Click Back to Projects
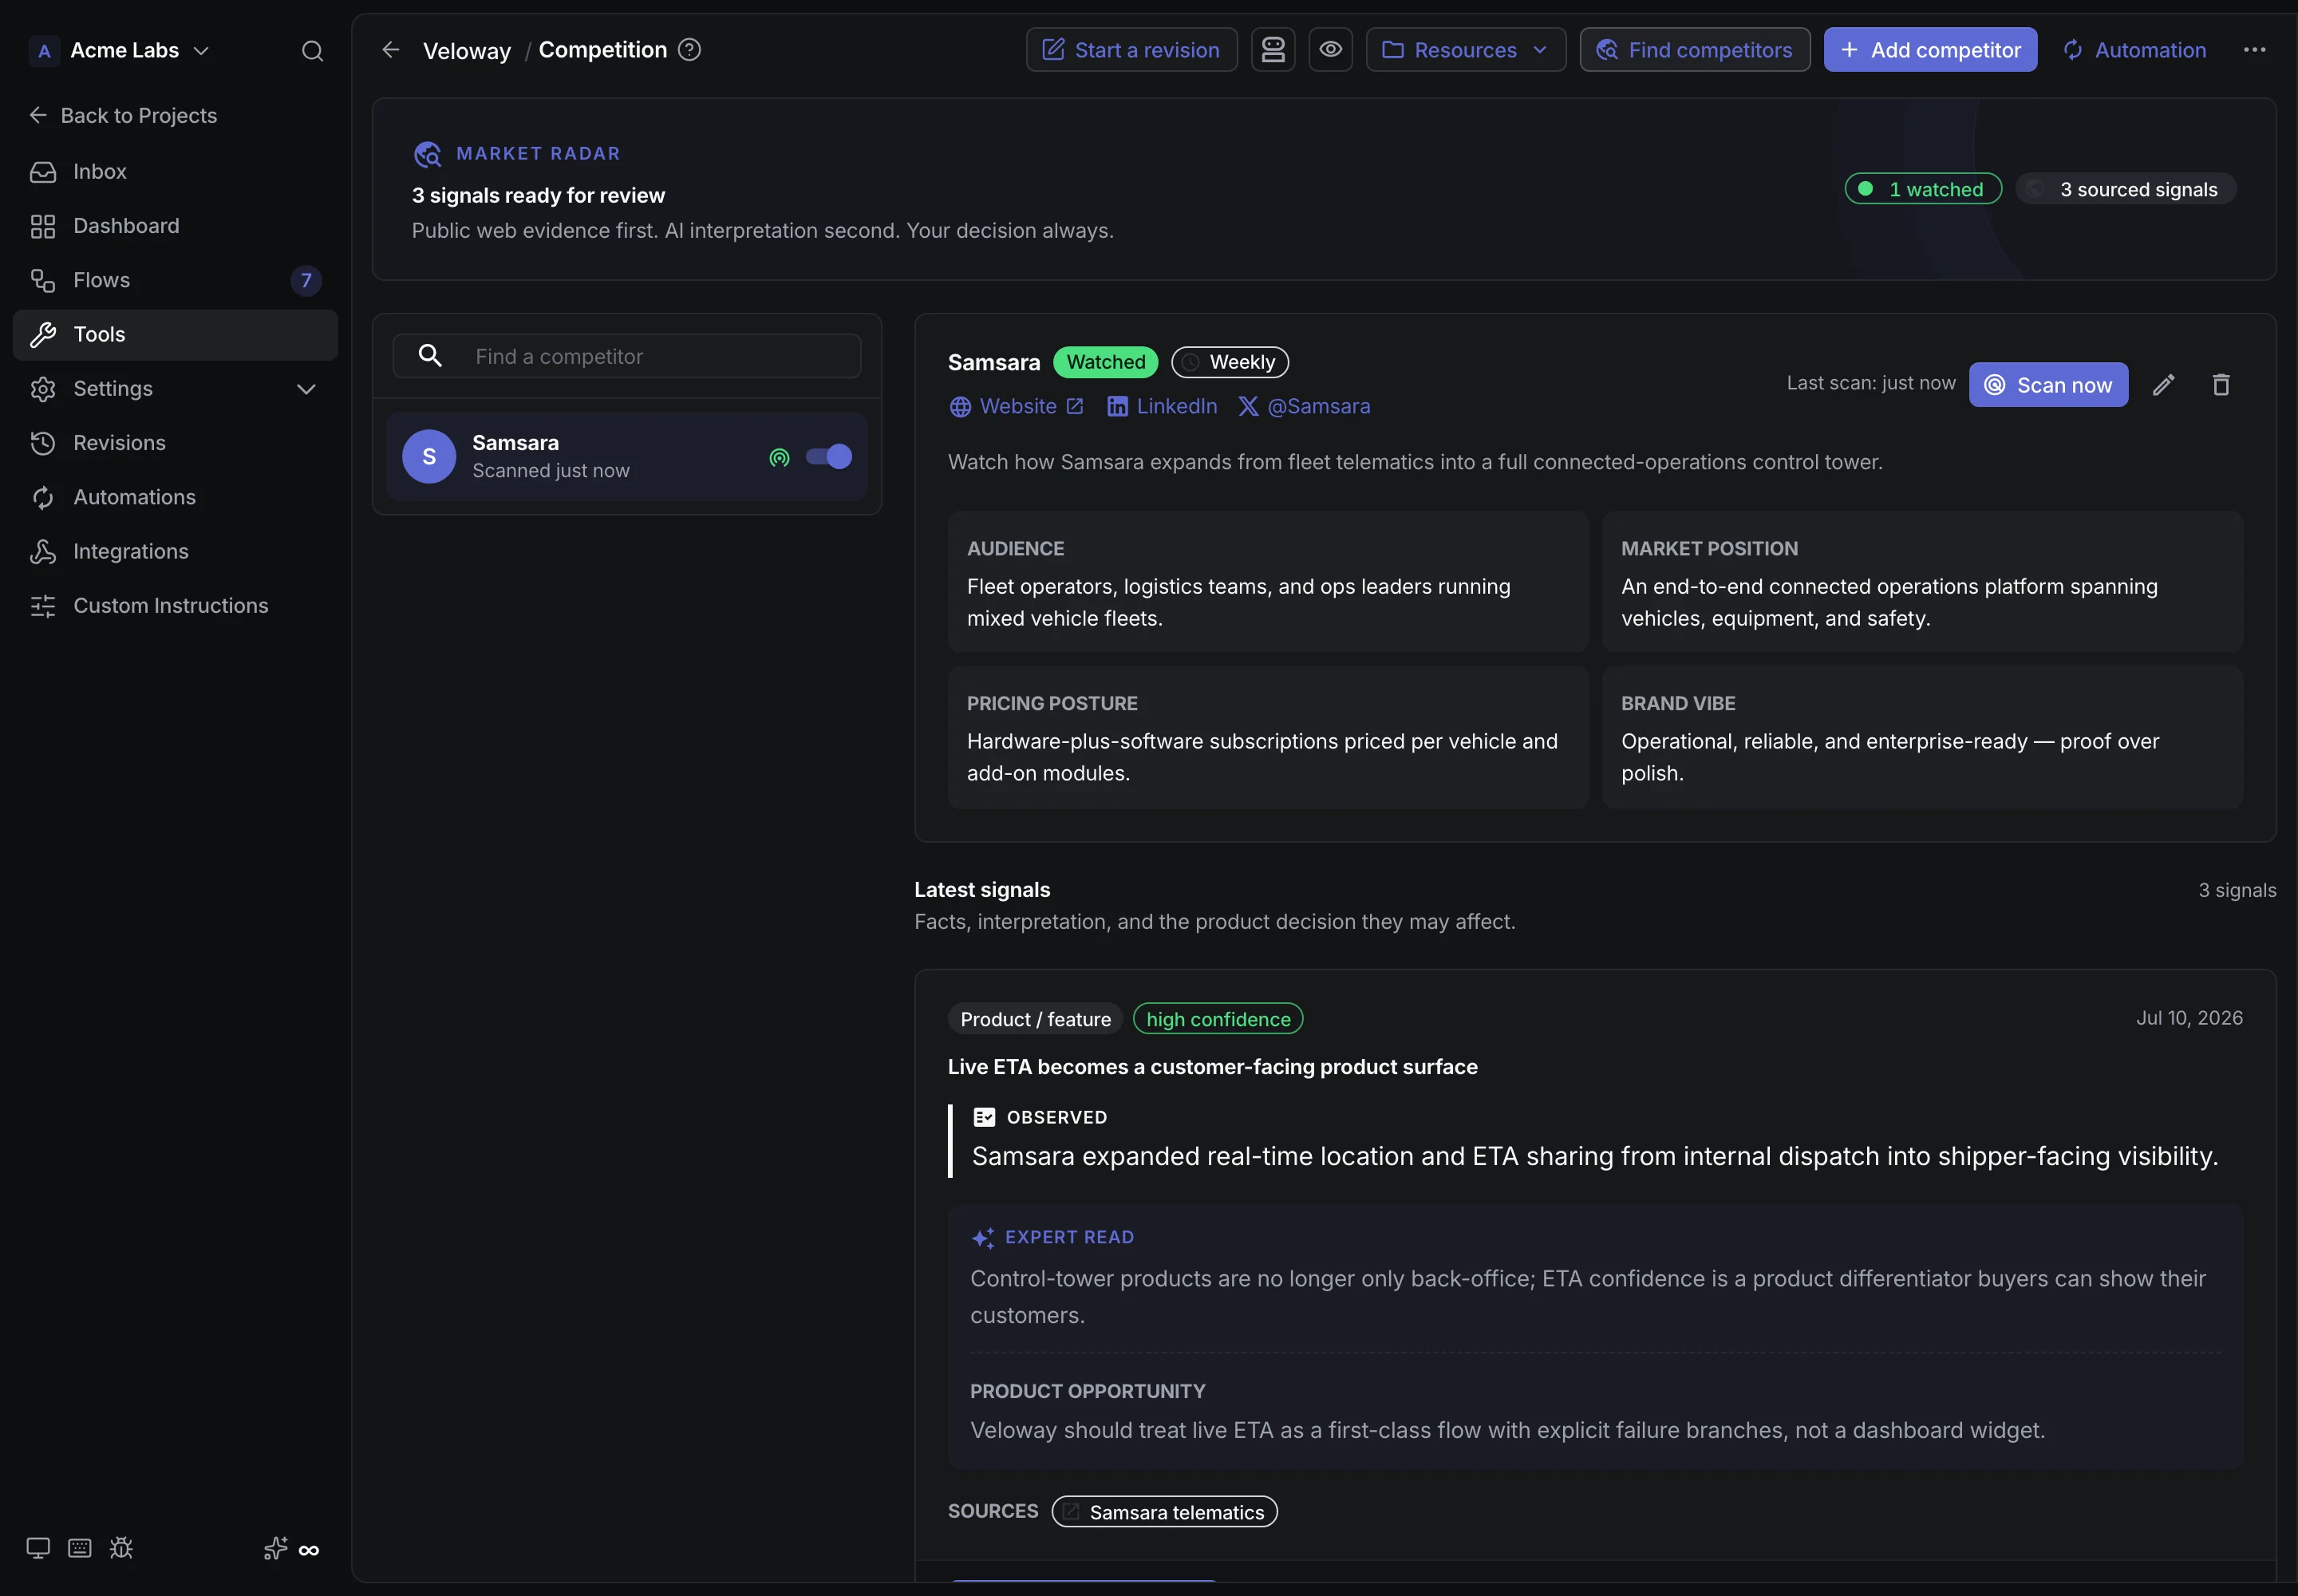 coord(123,116)
